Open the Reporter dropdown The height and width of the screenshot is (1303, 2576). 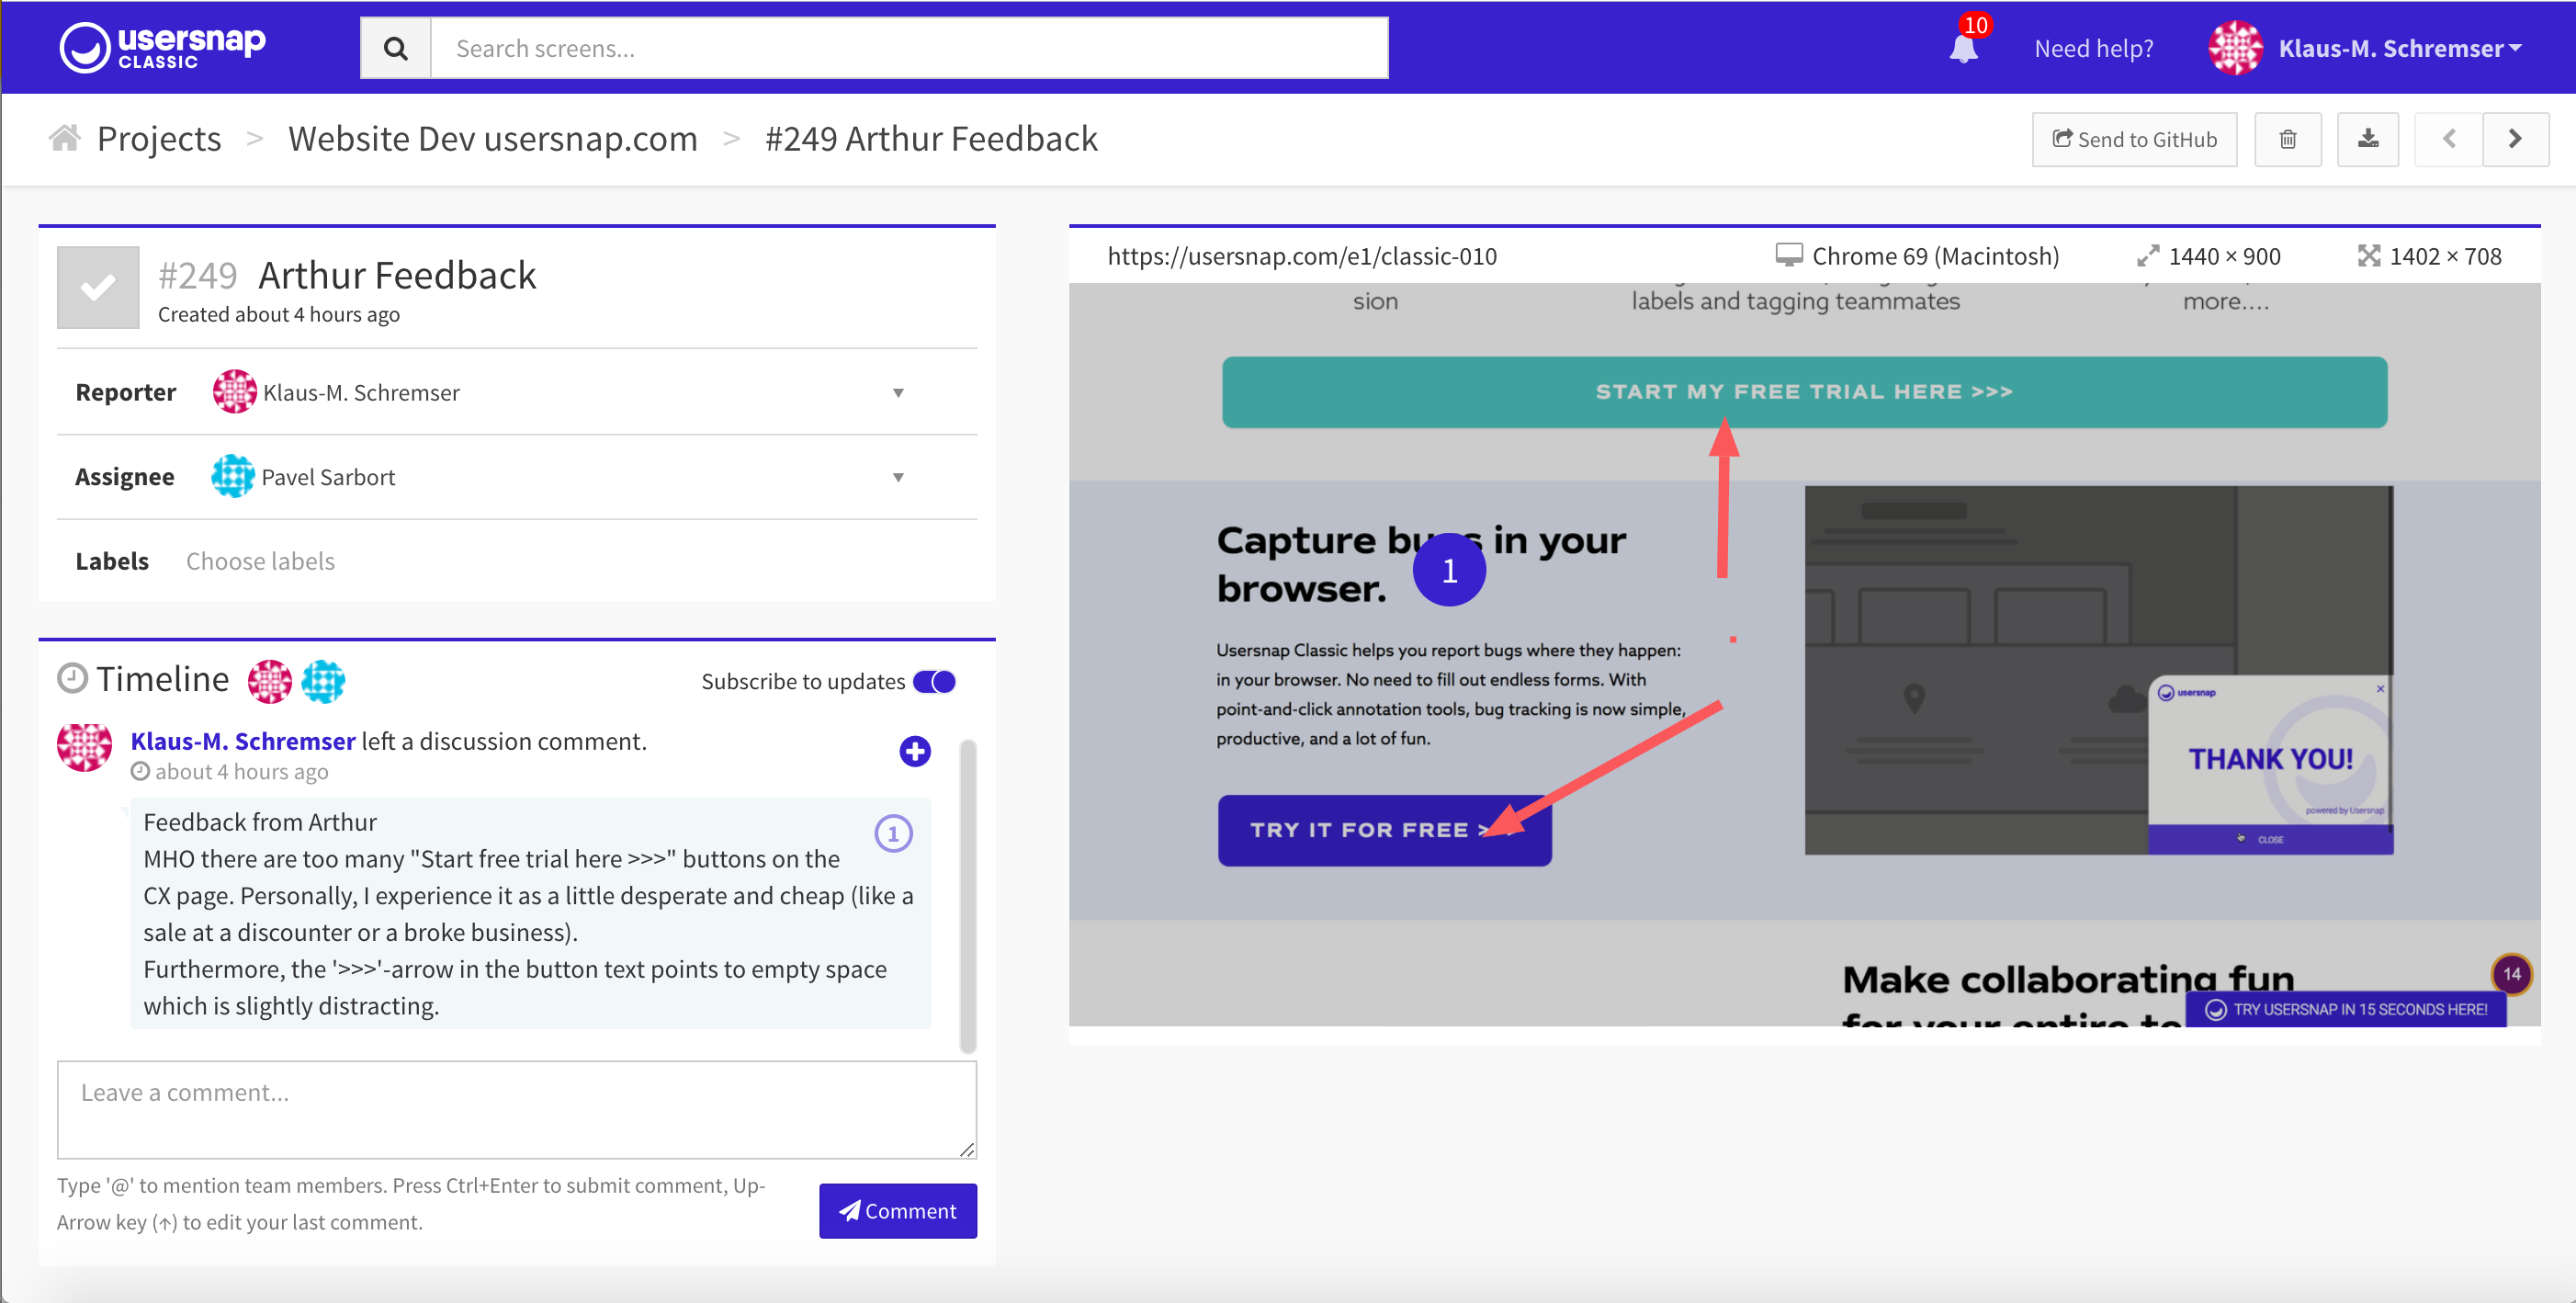(x=898, y=392)
